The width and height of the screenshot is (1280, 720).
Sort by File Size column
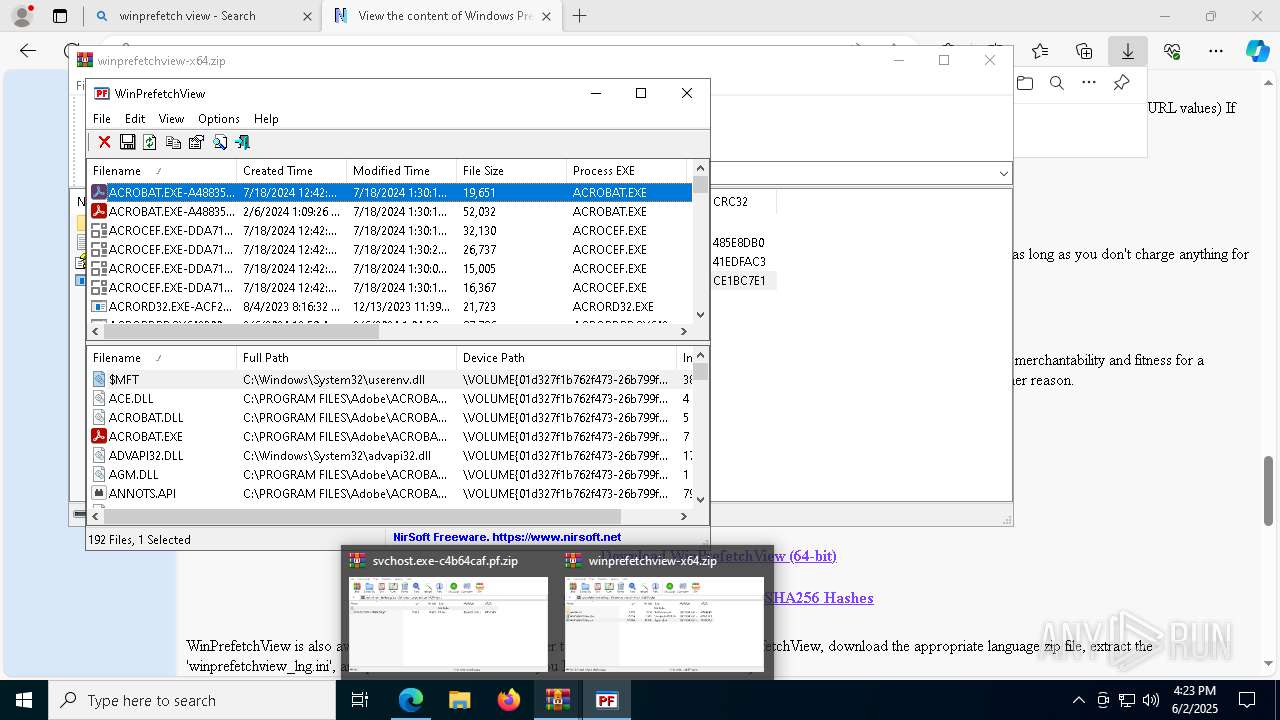coord(512,170)
